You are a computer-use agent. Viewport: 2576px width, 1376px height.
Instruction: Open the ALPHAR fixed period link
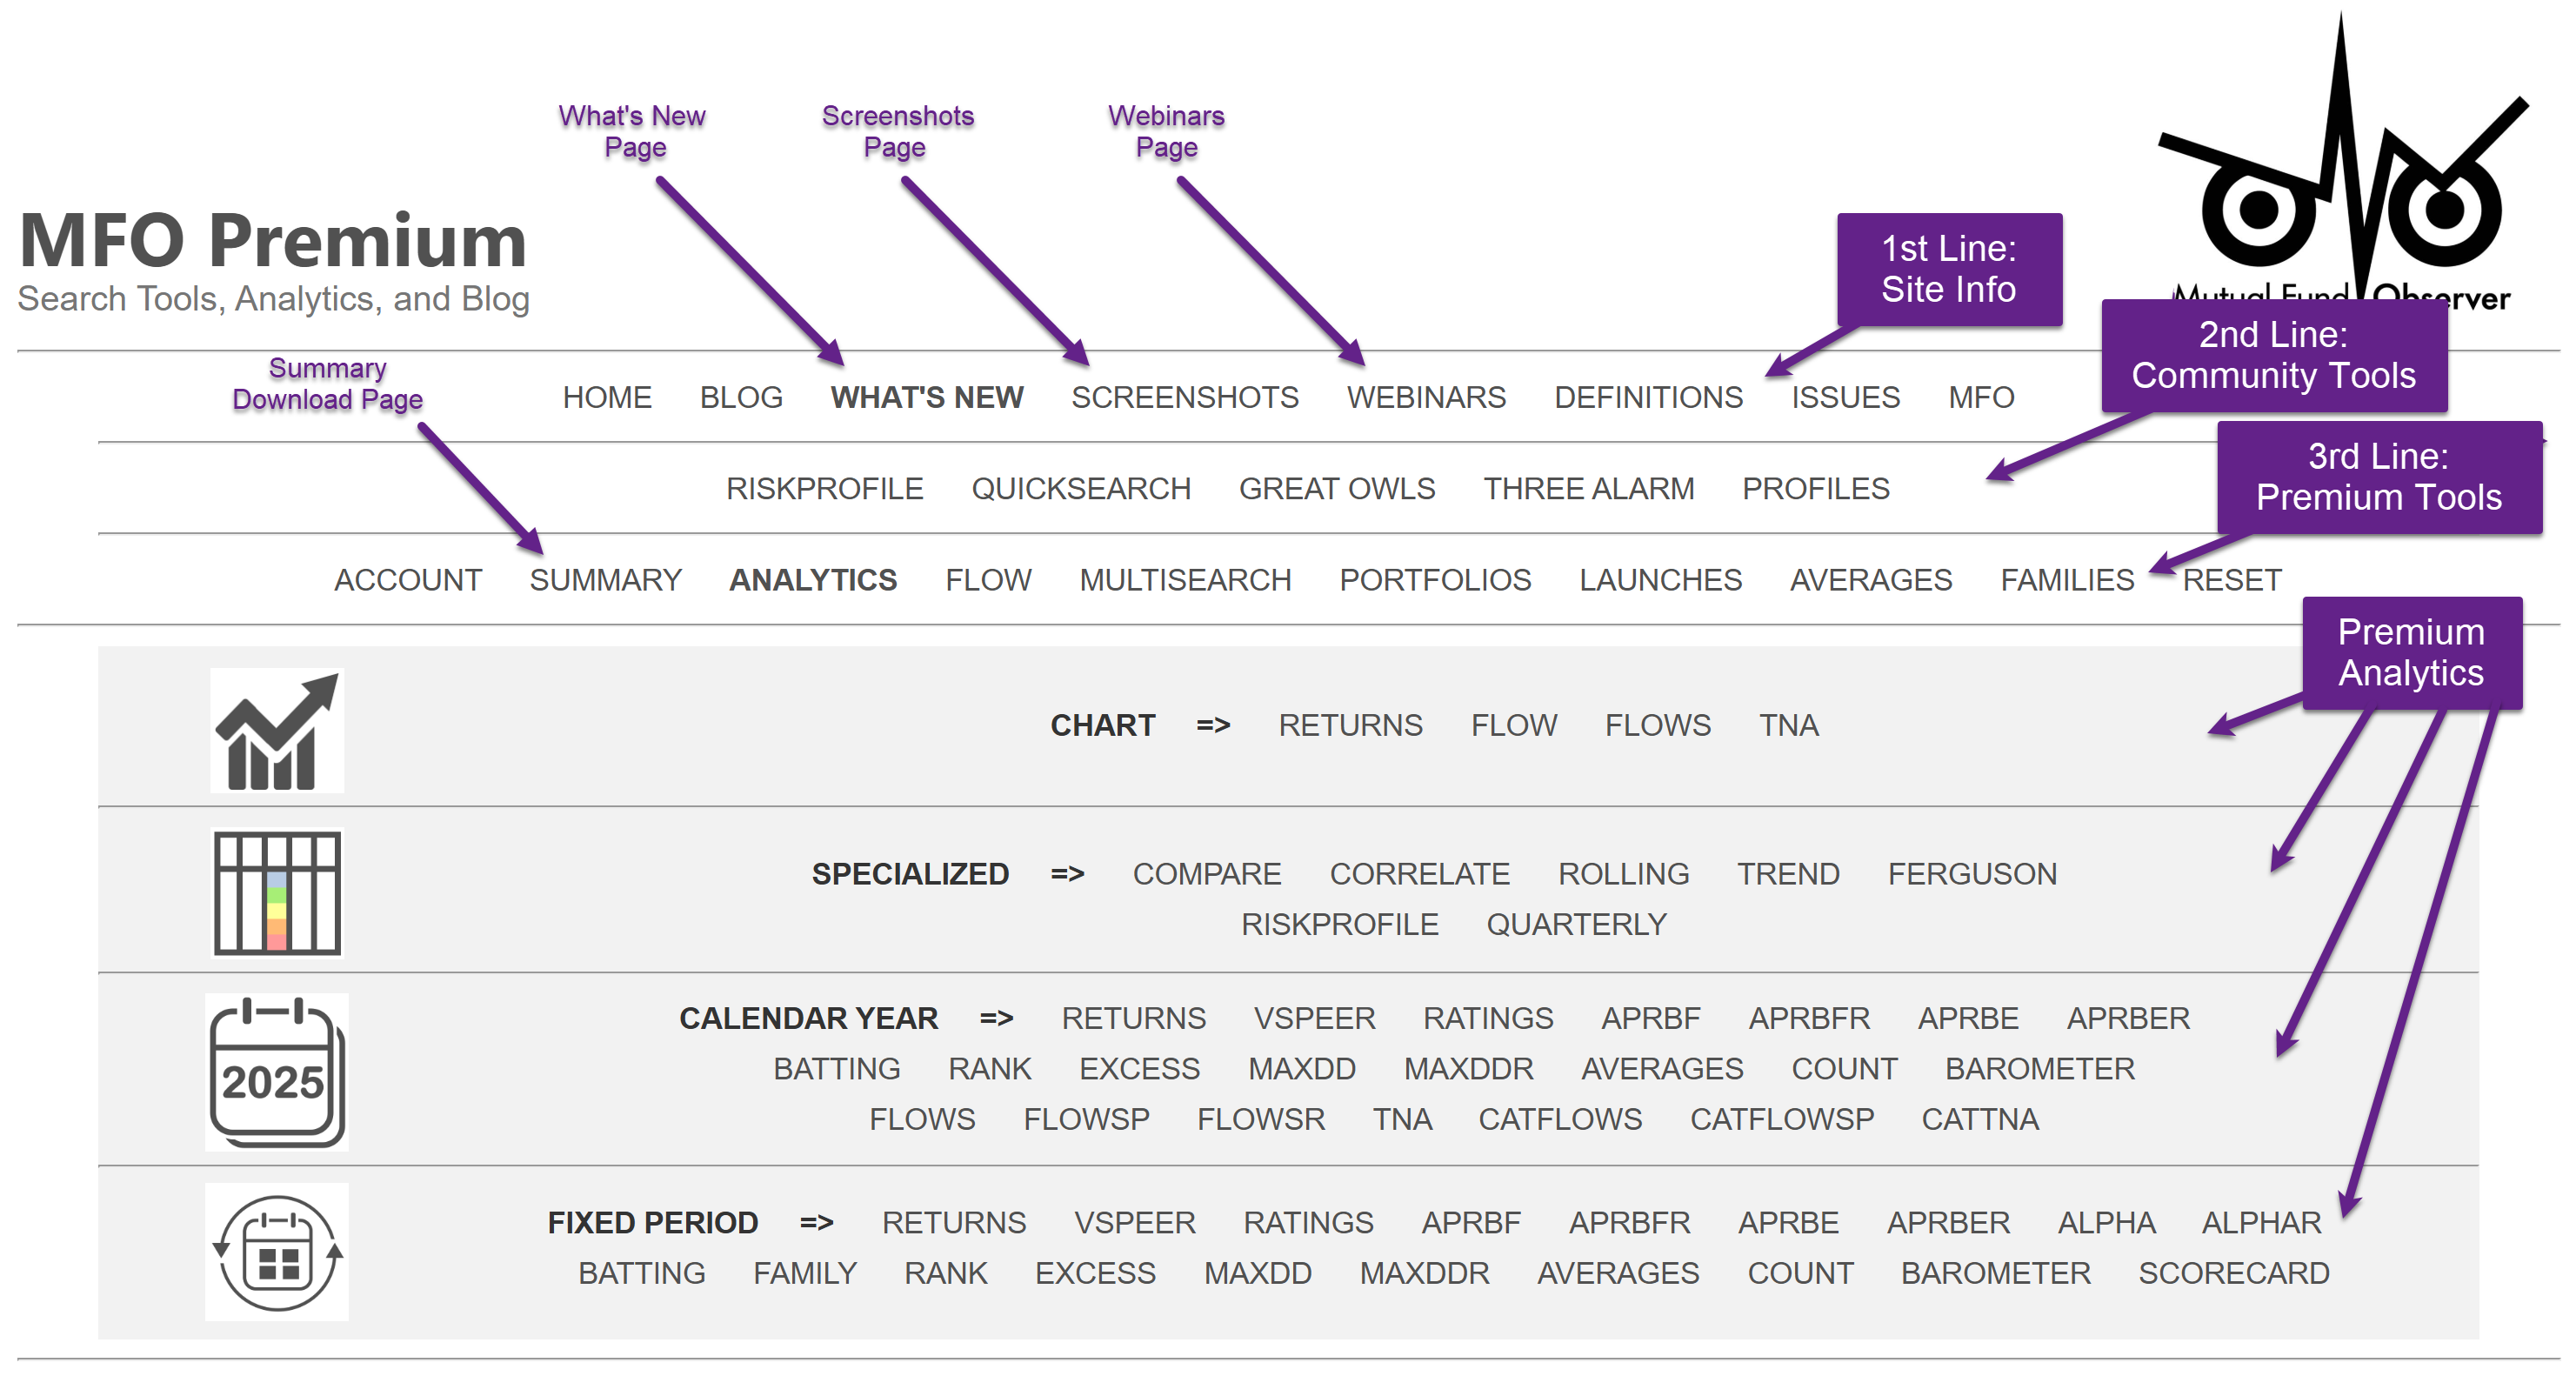pyautogui.click(x=2261, y=1222)
